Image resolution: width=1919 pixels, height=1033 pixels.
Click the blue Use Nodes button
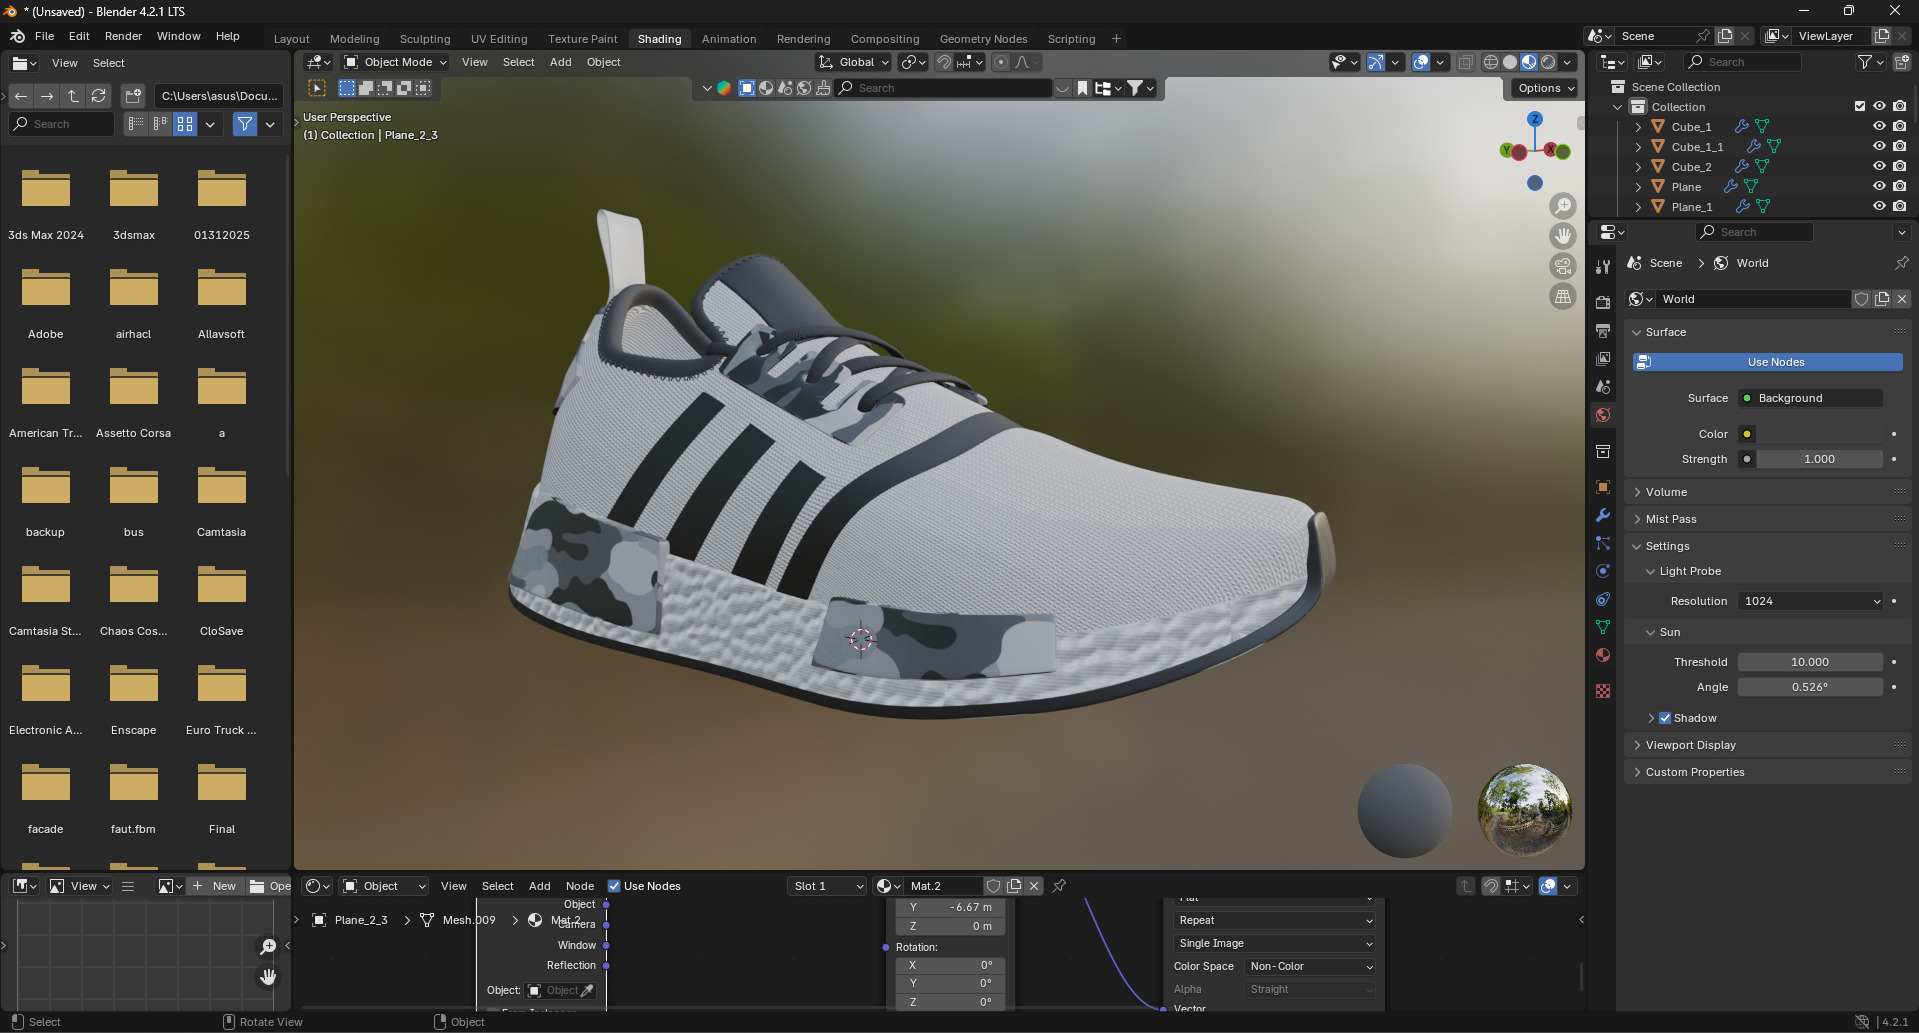point(1768,362)
